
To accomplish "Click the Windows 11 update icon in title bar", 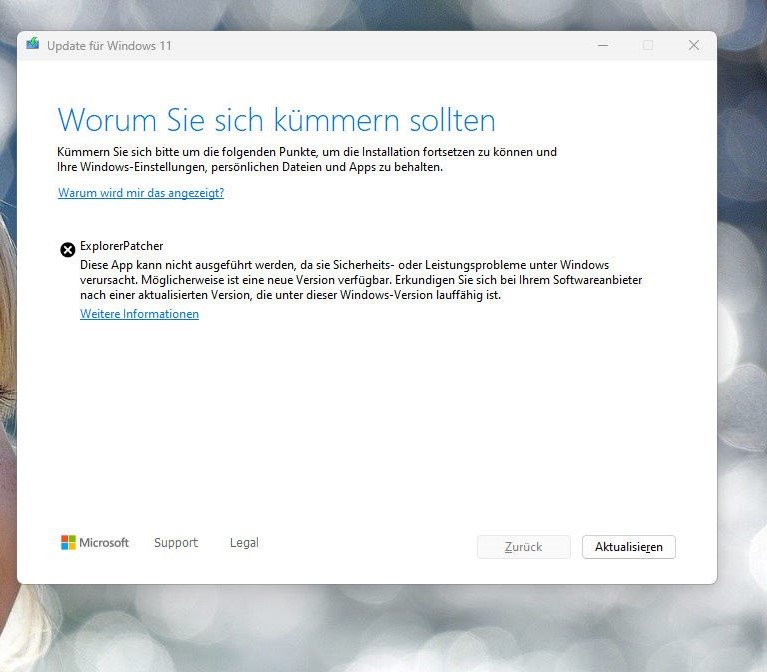I will (x=33, y=44).
